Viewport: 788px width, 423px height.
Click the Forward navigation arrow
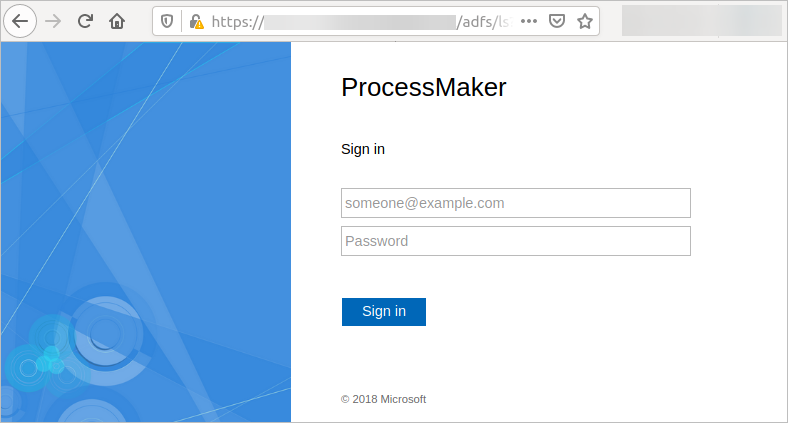53,20
